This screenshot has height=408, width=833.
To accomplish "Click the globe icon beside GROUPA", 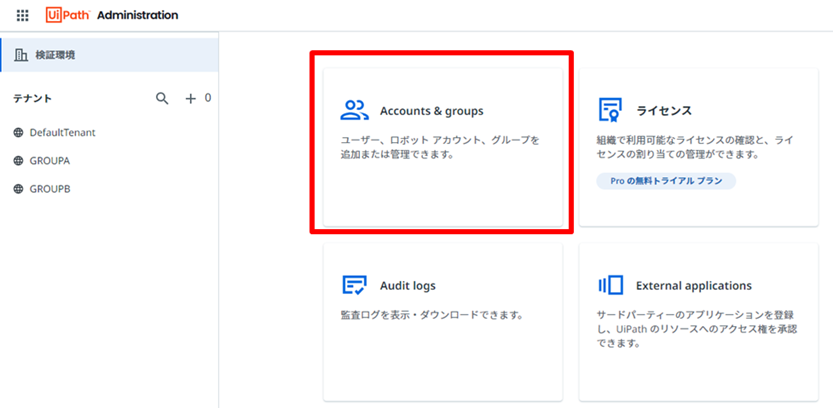I will (x=19, y=161).
